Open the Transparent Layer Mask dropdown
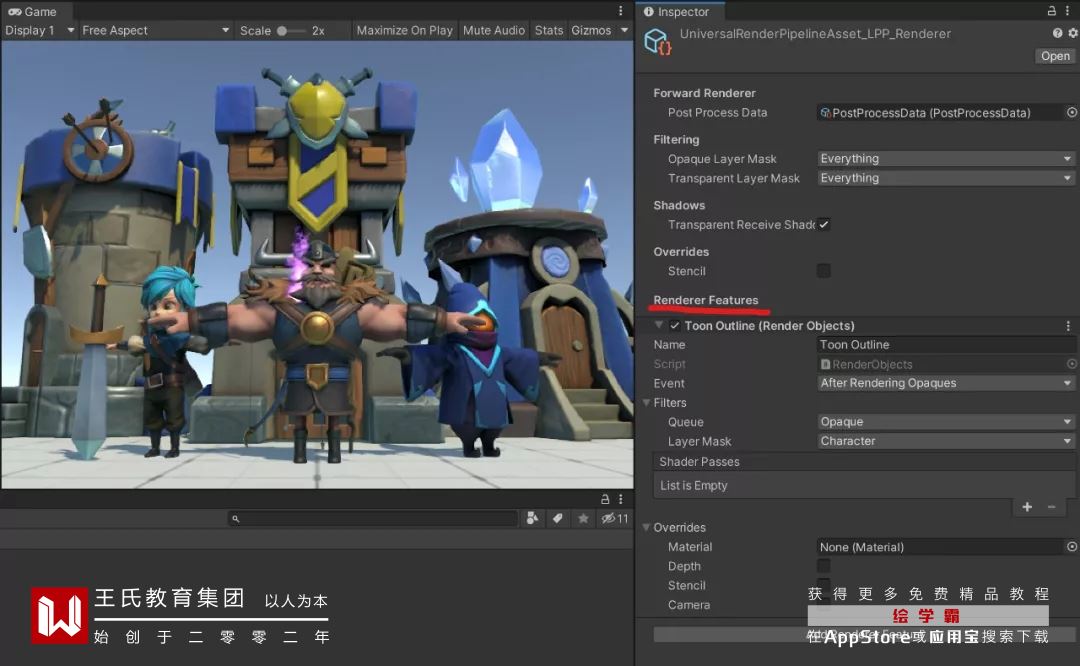 coord(946,178)
